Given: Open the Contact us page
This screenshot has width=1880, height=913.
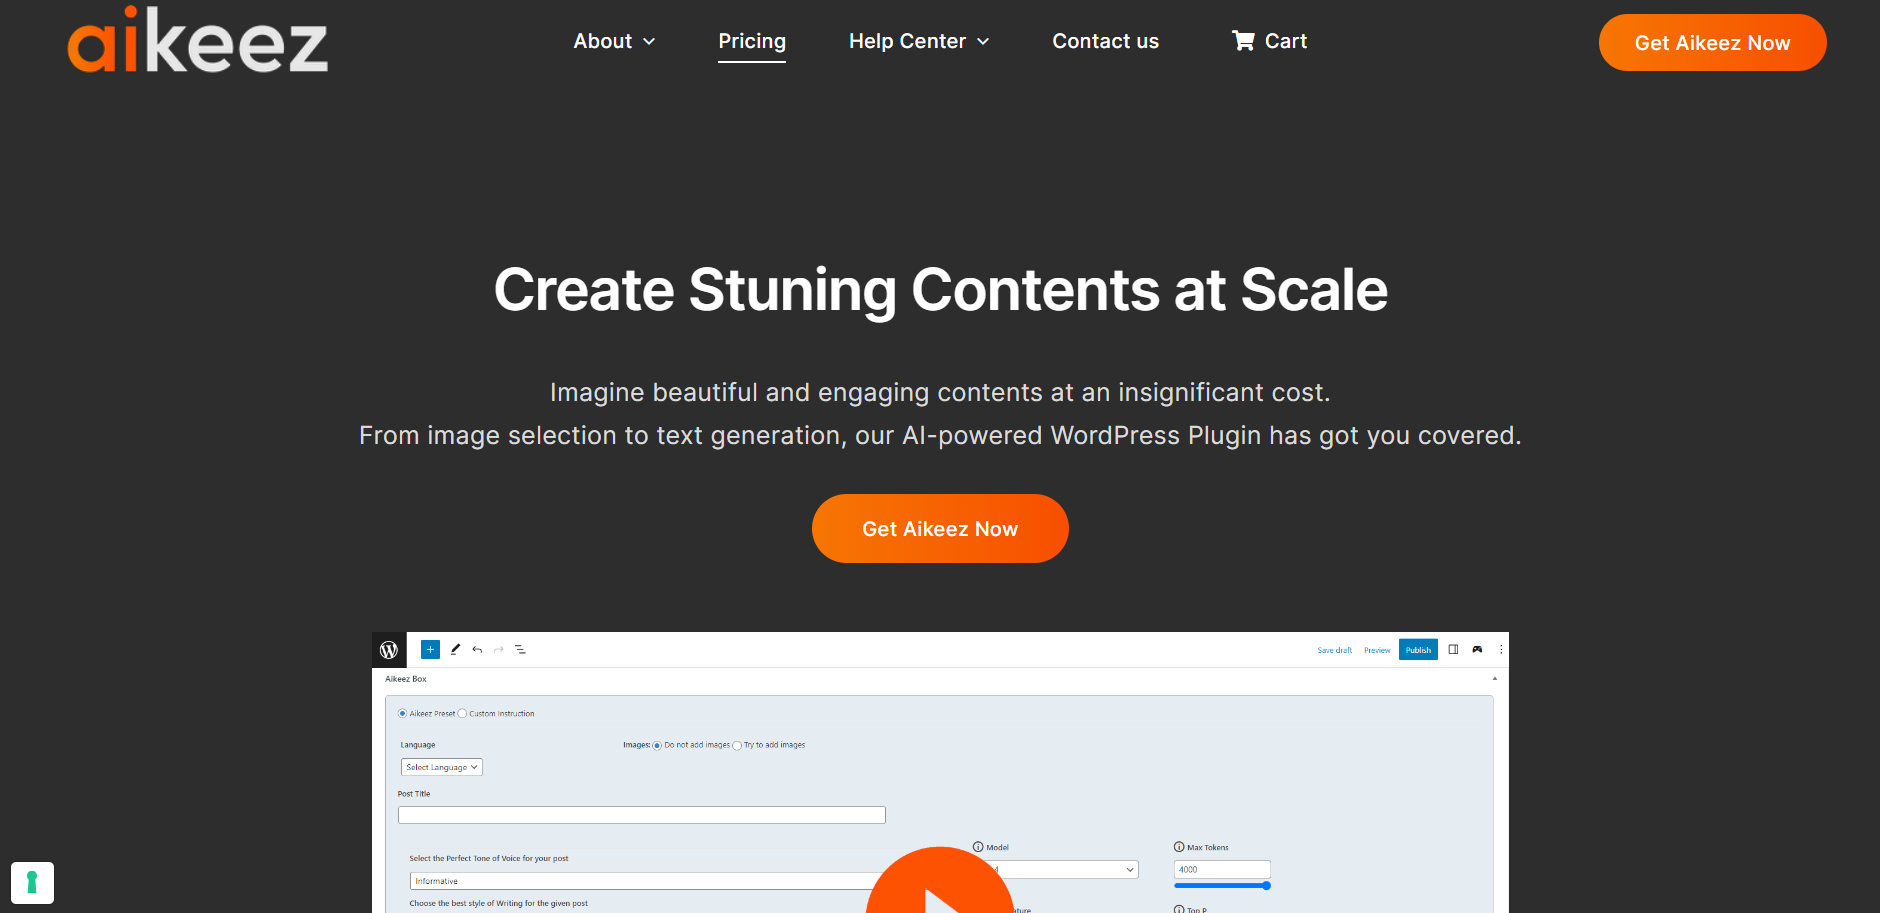Looking at the screenshot, I should [1105, 41].
